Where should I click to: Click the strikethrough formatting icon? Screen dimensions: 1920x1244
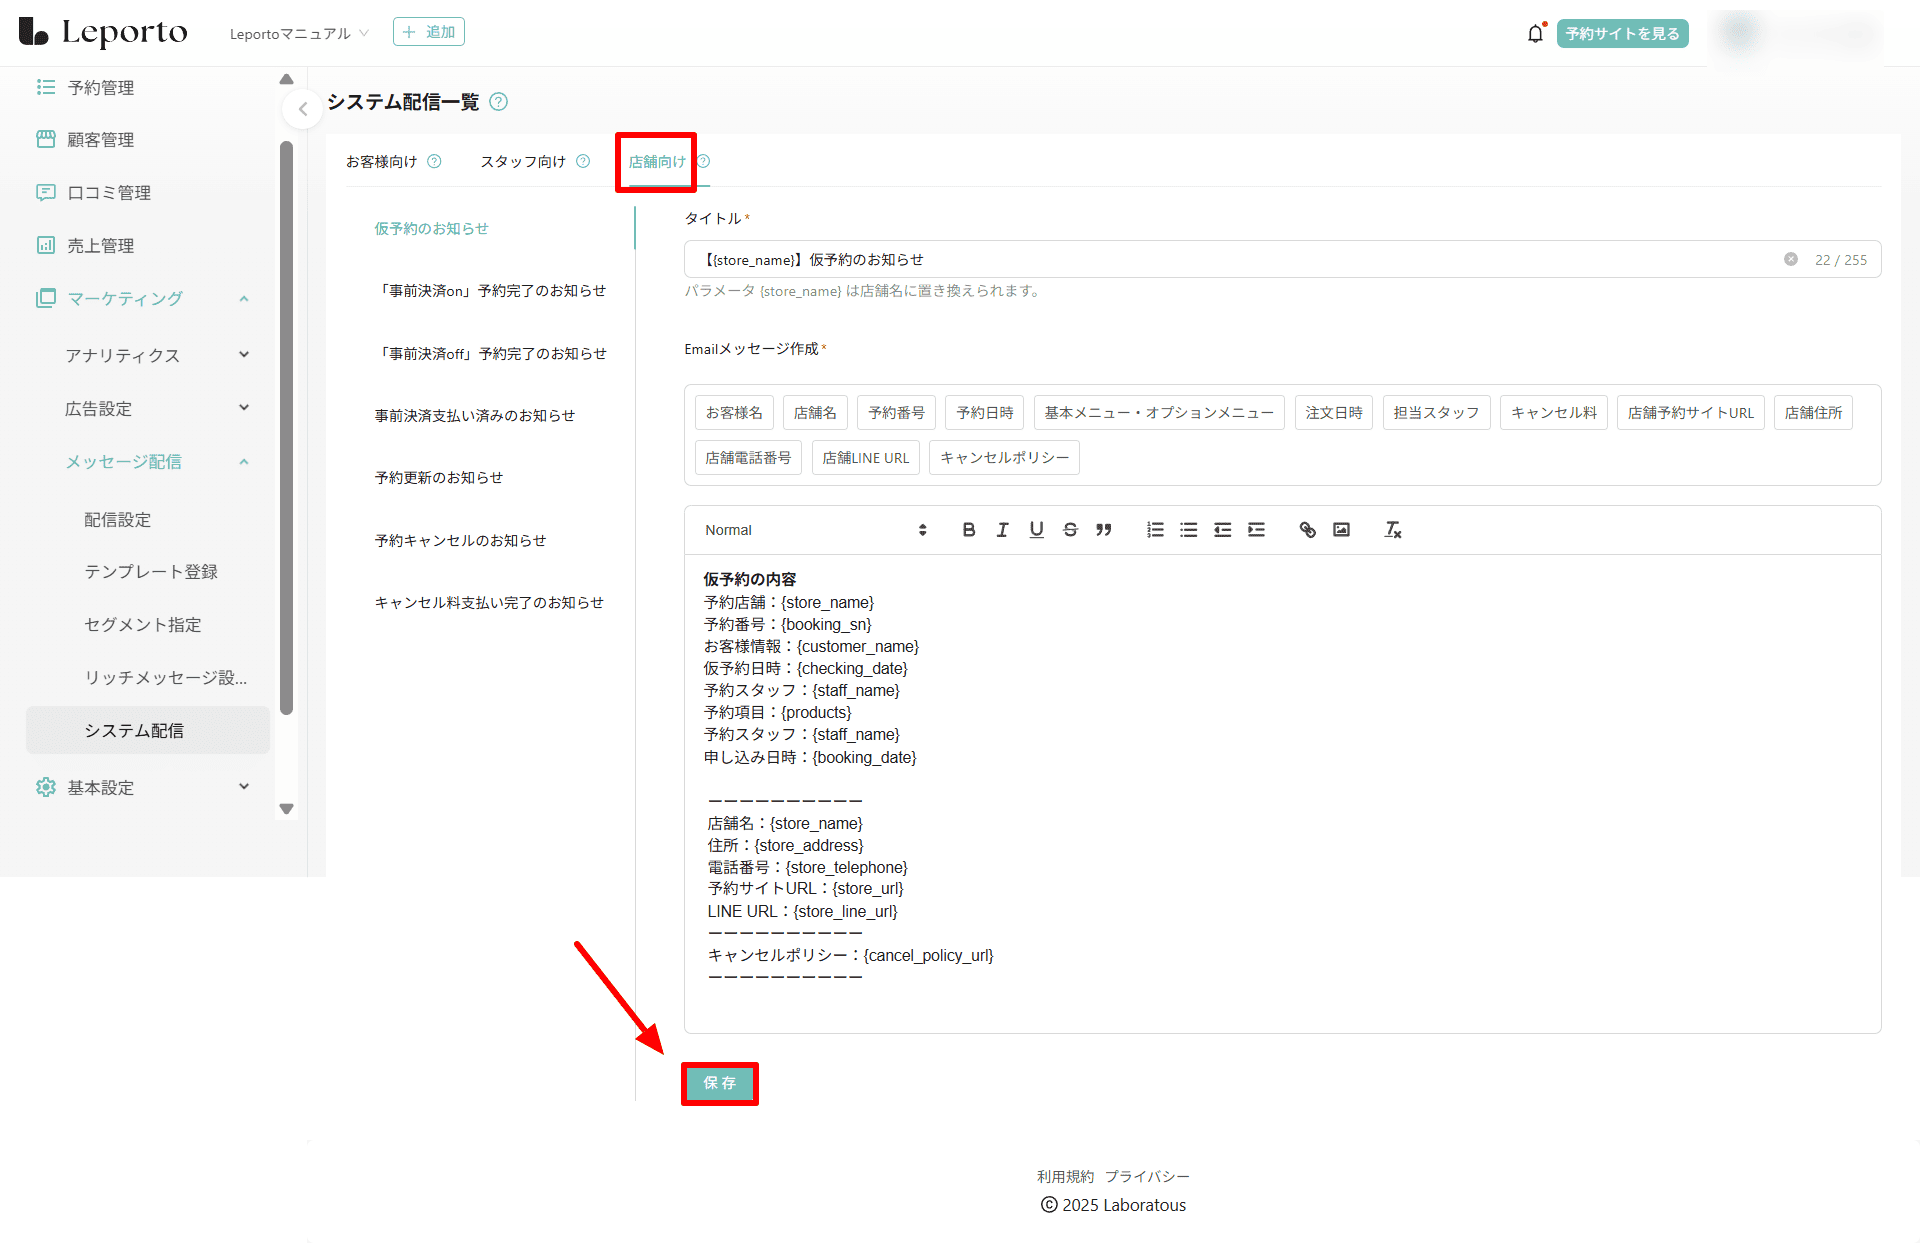tap(1070, 530)
